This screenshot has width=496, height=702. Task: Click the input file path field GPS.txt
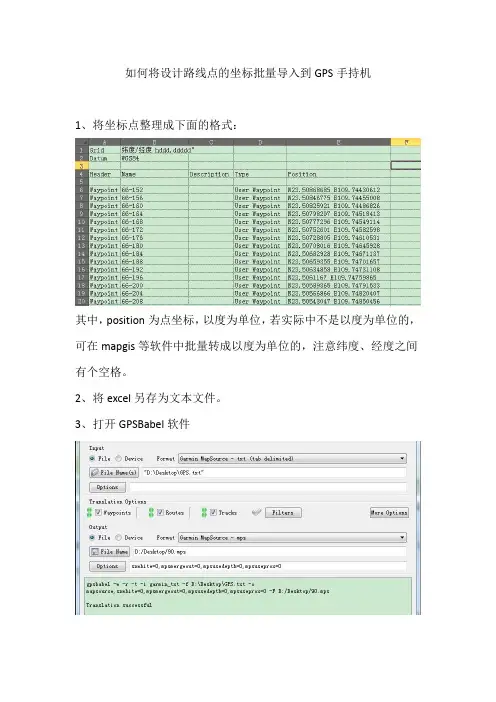pyautogui.click(x=274, y=472)
